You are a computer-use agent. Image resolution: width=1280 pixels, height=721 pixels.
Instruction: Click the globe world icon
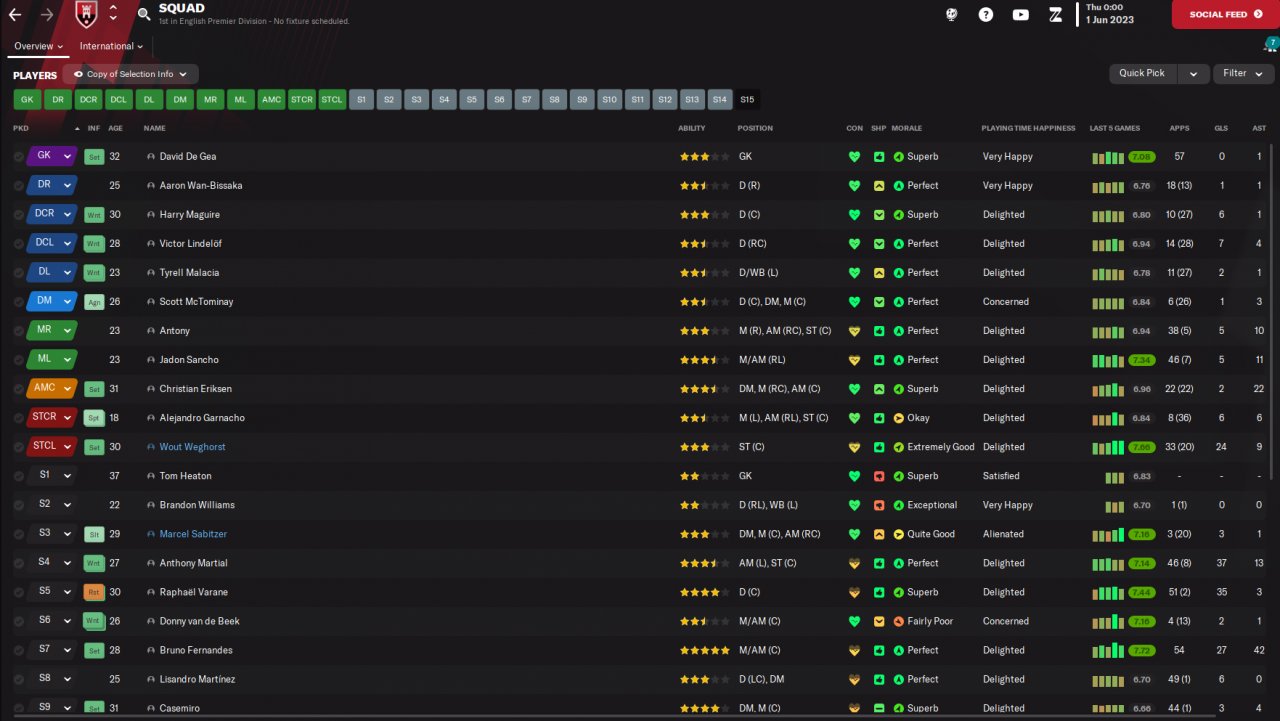click(x=952, y=15)
